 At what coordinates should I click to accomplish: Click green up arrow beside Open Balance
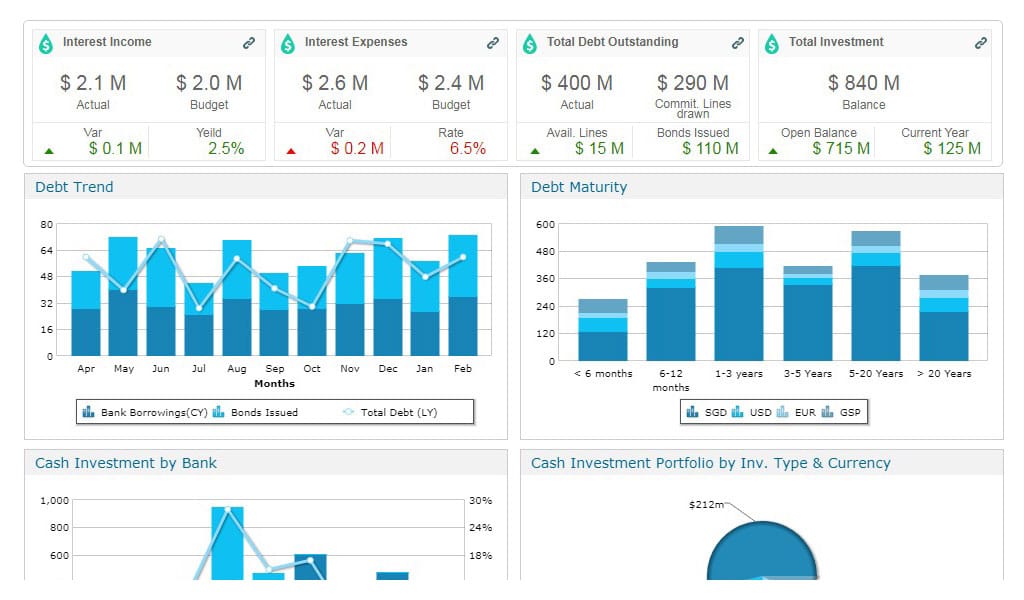773,151
